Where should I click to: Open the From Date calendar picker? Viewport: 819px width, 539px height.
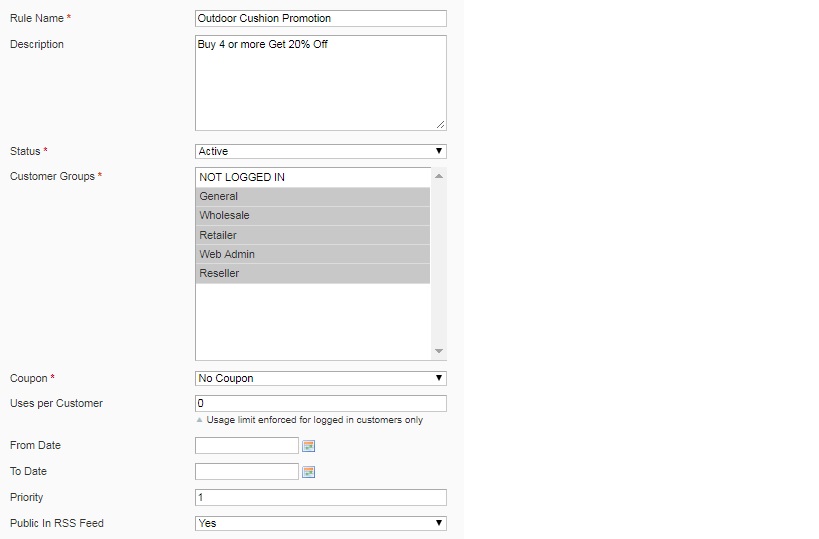[309, 446]
